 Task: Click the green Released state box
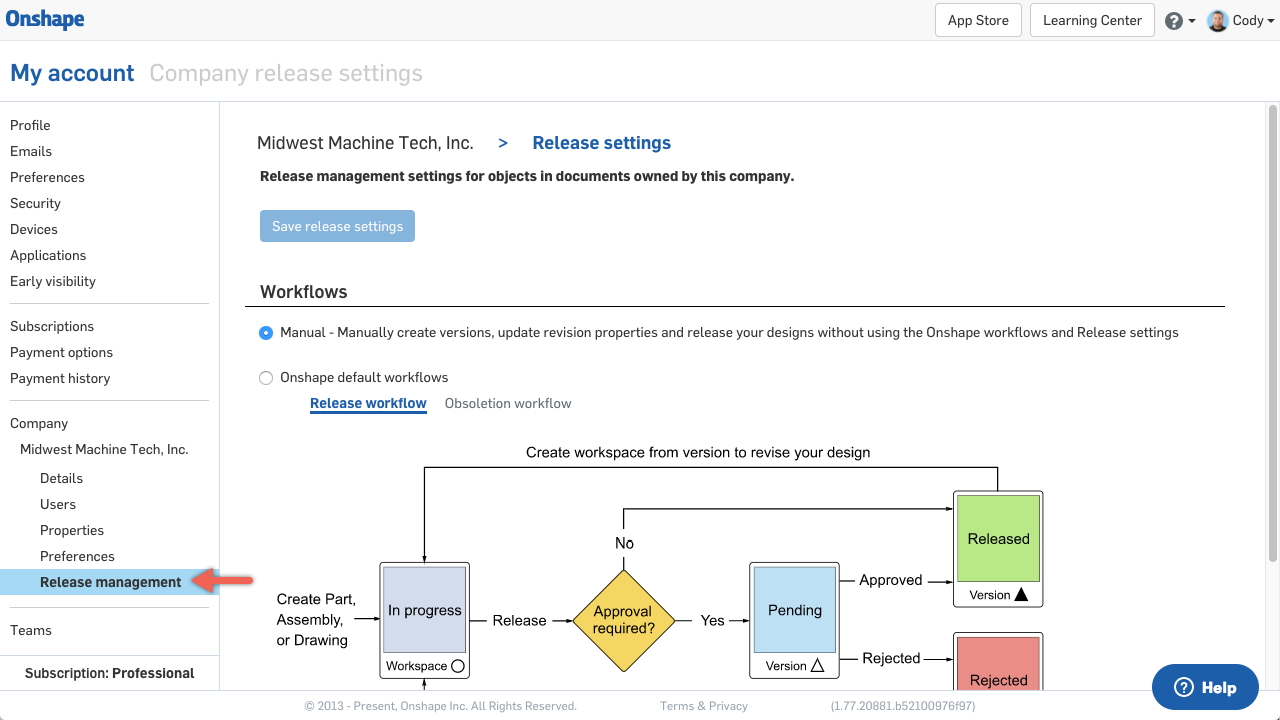coord(998,548)
